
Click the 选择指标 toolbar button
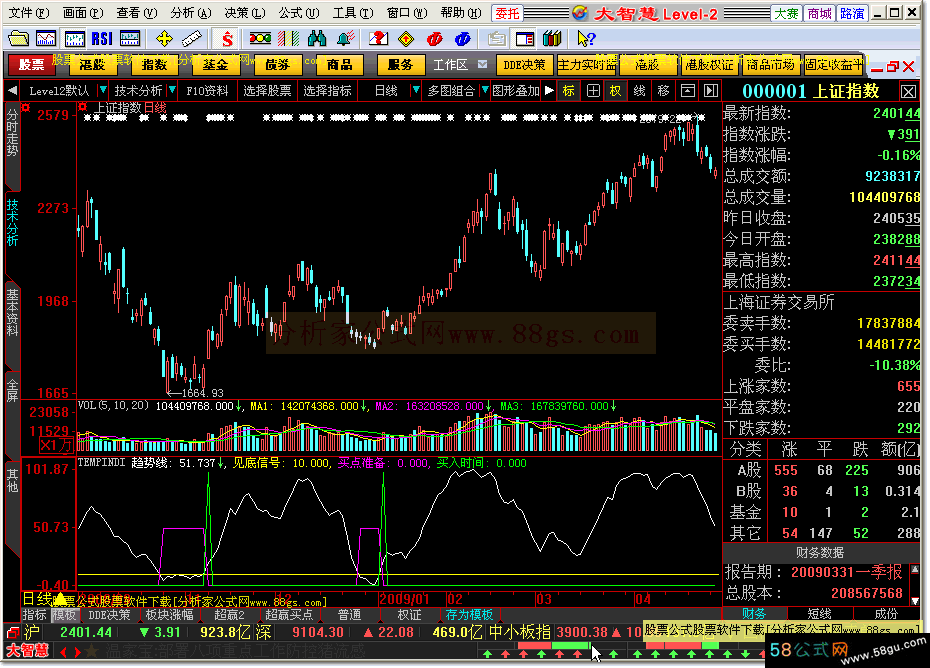pos(327,91)
